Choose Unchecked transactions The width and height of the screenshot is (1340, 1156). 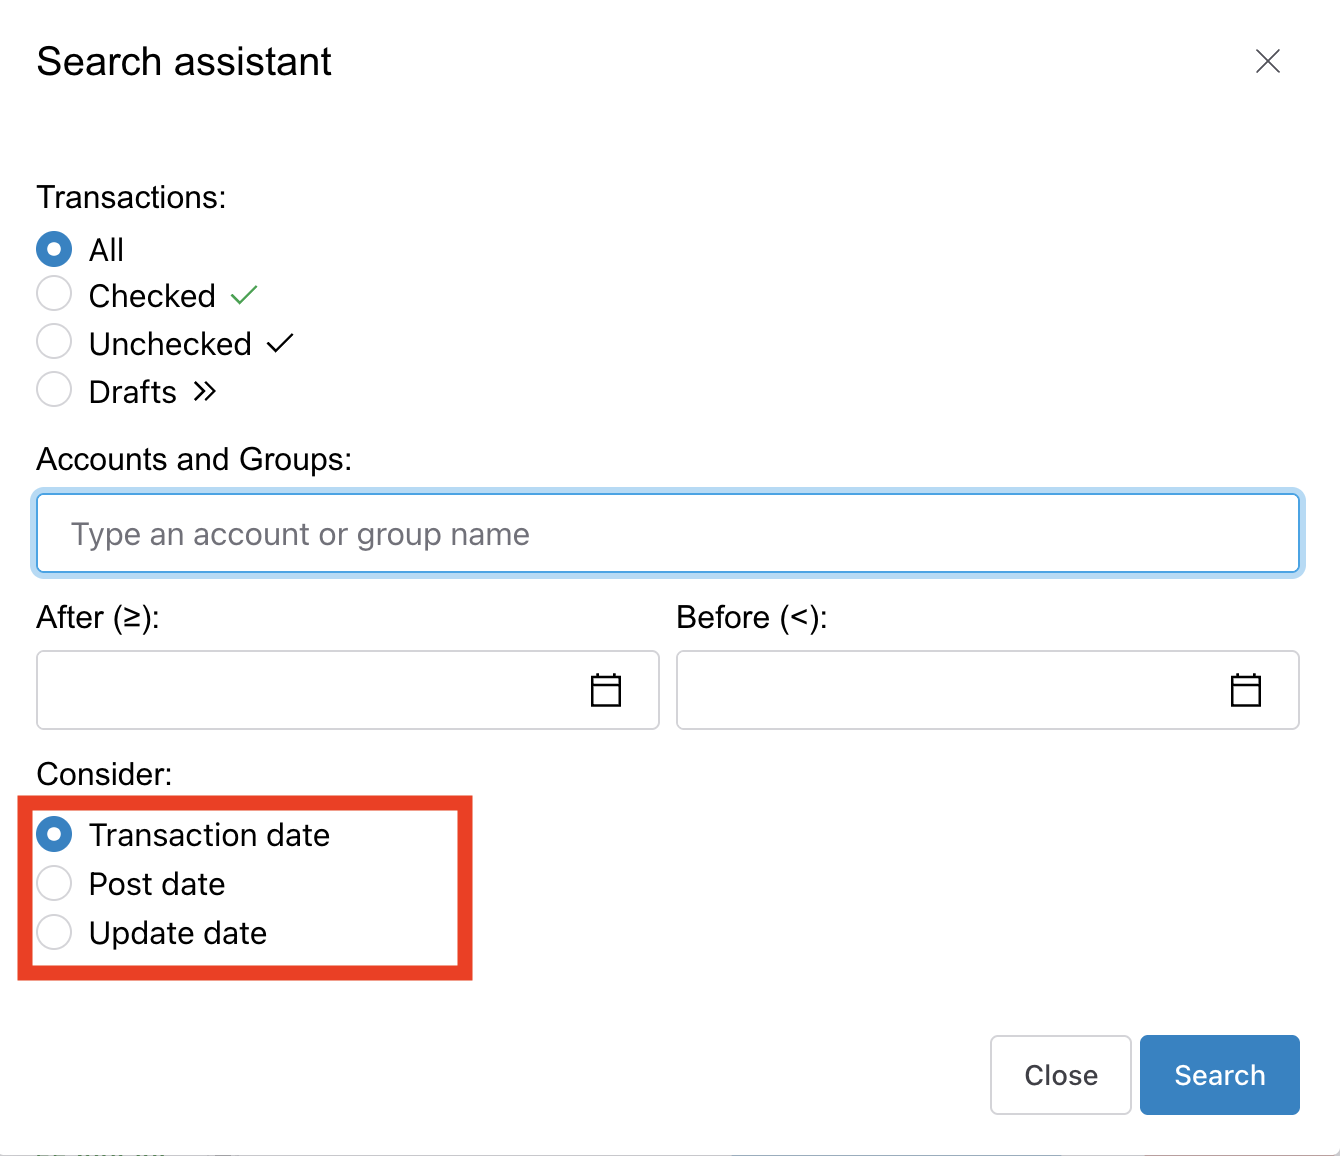tap(54, 341)
